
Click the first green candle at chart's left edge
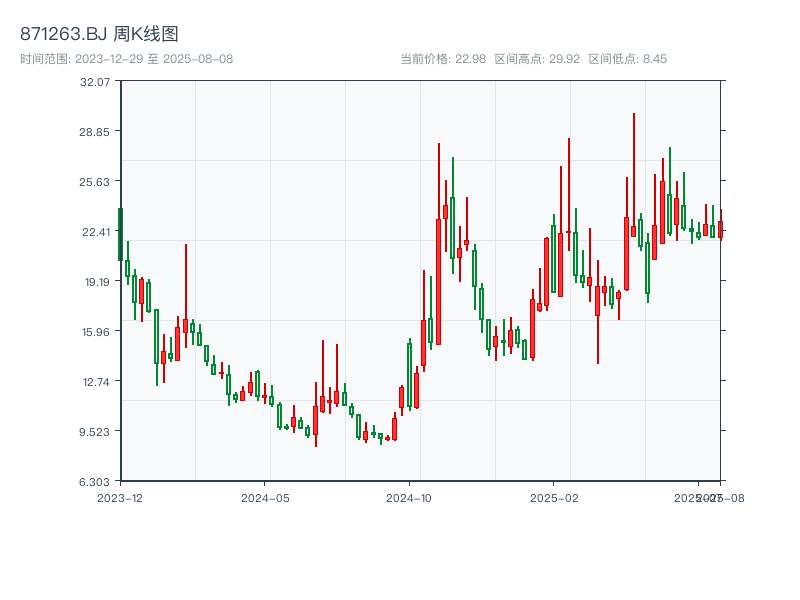[x=120, y=234]
